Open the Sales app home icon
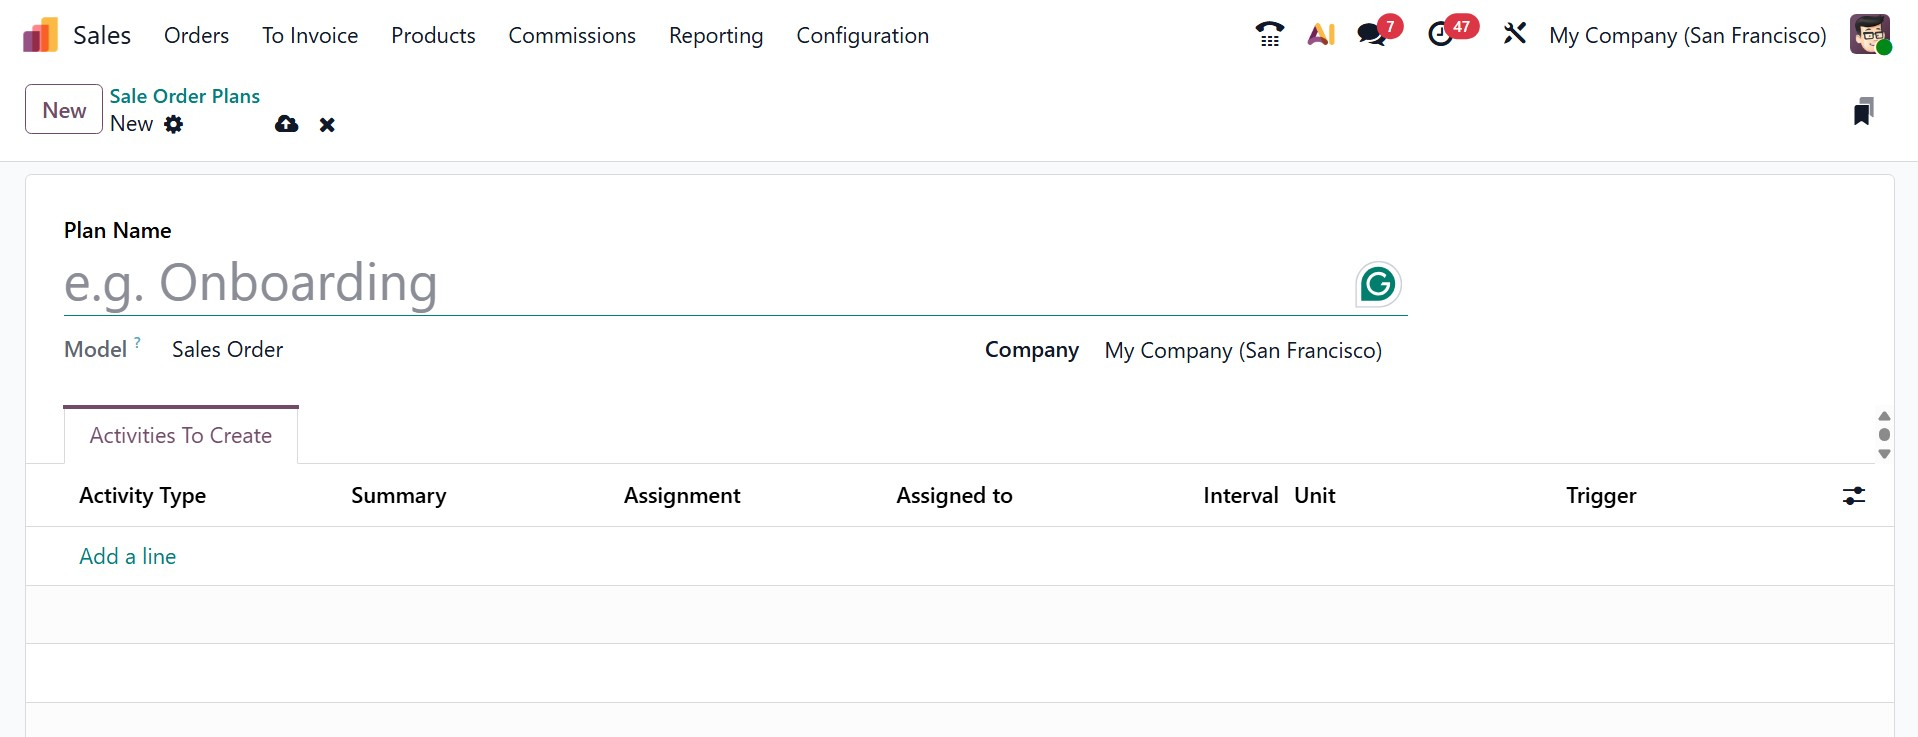The height and width of the screenshot is (737, 1918). click(41, 36)
